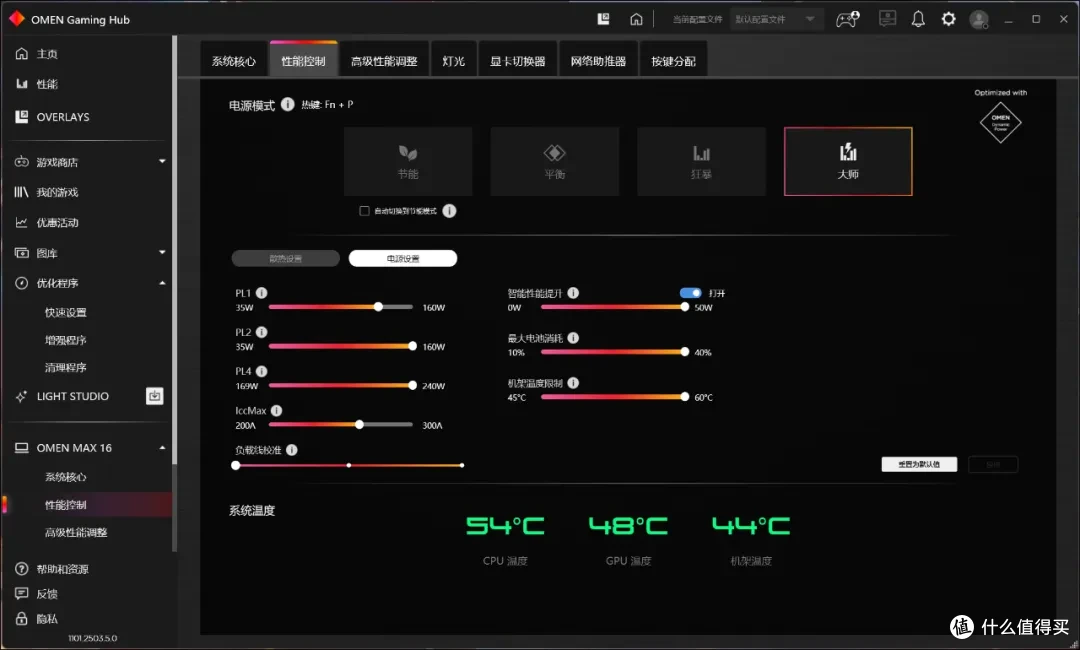Show info for PL4

coord(262,371)
